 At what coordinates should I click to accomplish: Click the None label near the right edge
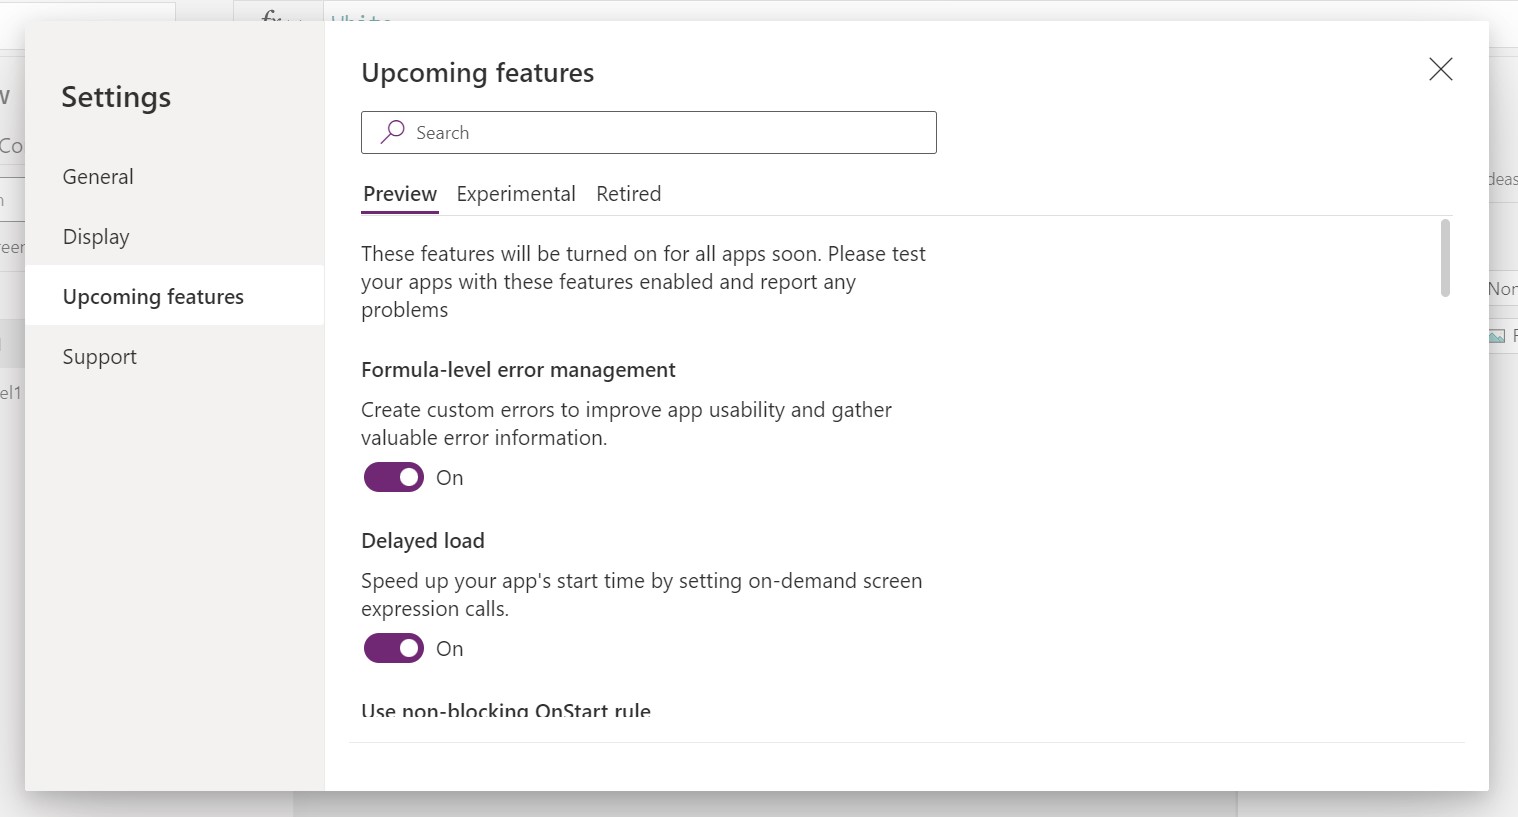[1504, 288]
